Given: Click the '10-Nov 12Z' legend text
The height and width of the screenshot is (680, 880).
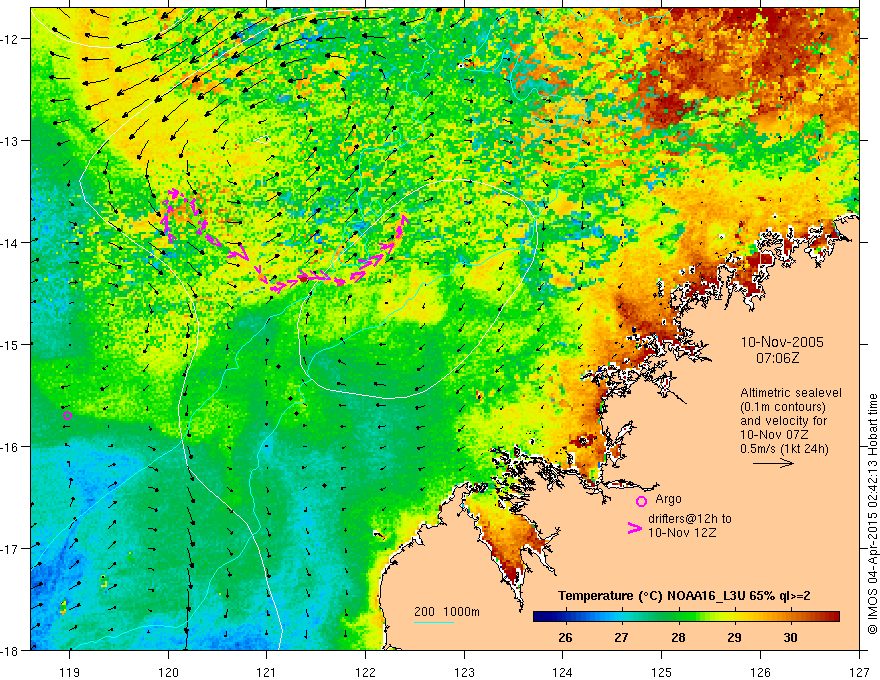Looking at the screenshot, I should (682, 533).
